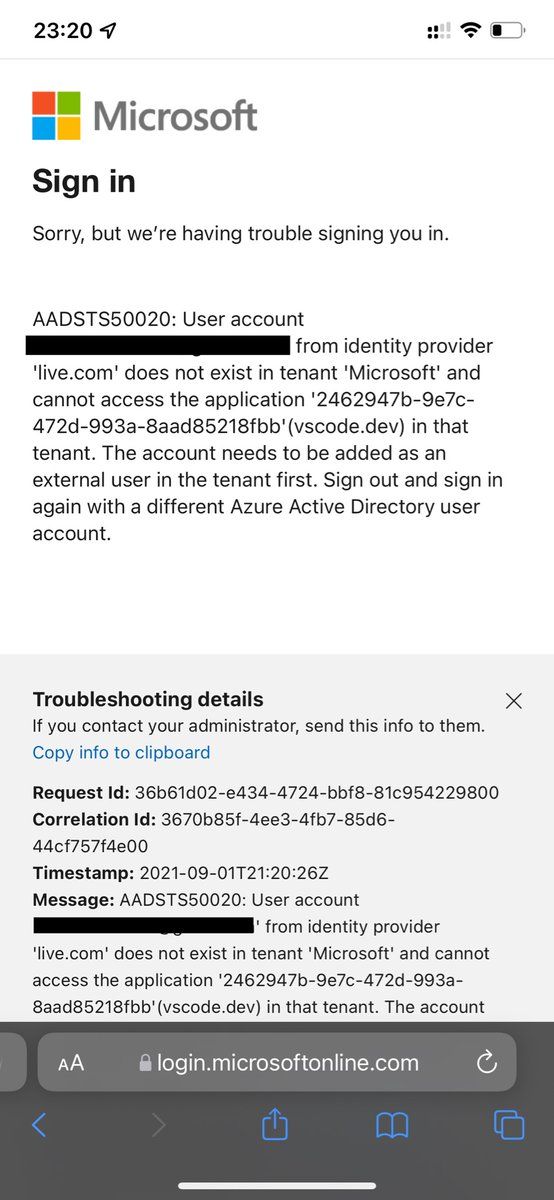The height and width of the screenshot is (1200, 554).
Task: Tap the lock icon in the address bar
Action: (146, 1063)
